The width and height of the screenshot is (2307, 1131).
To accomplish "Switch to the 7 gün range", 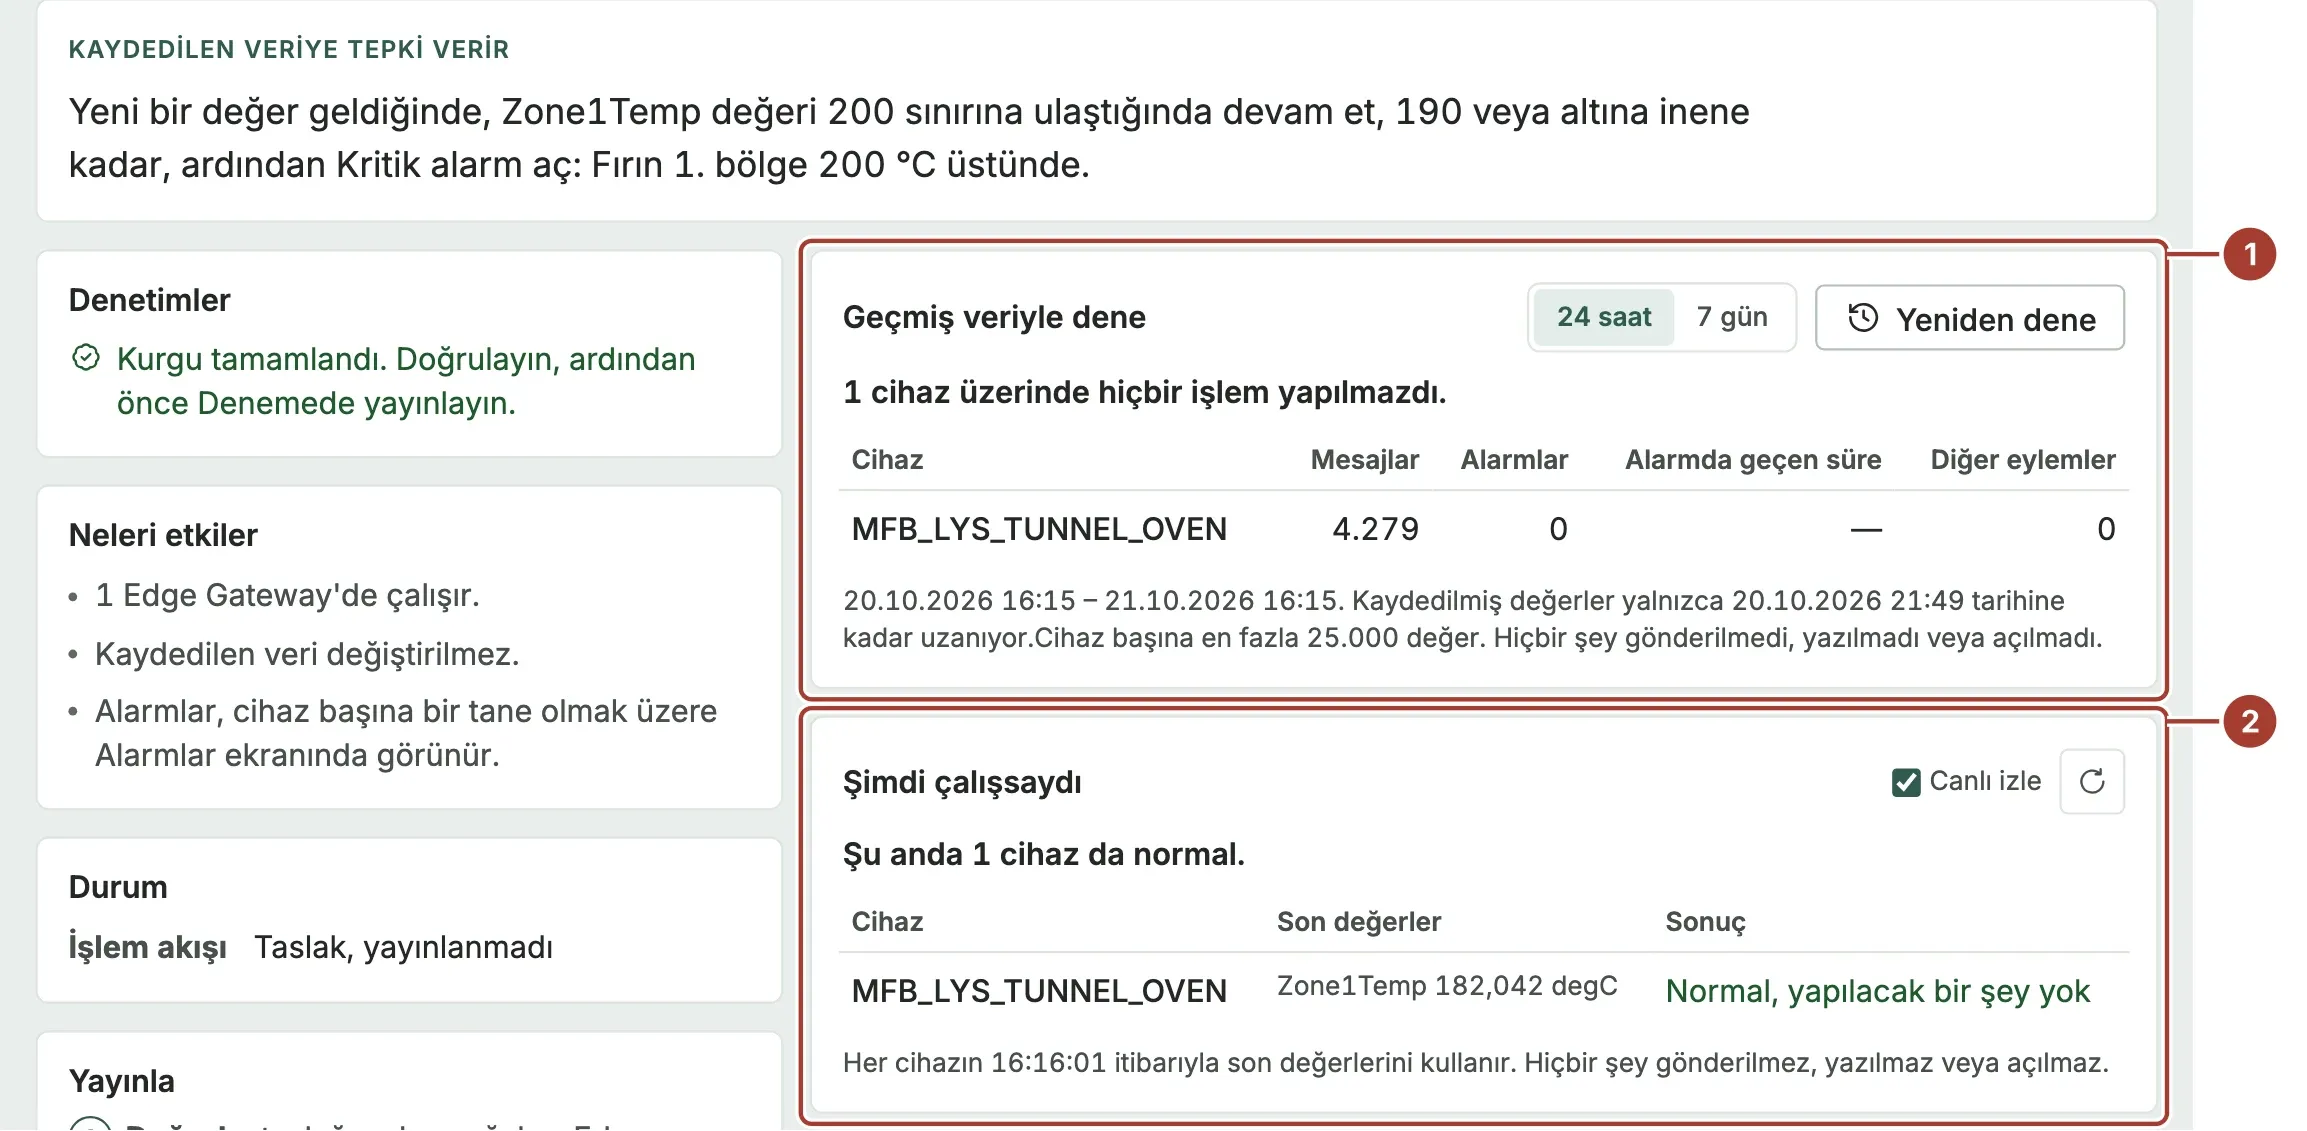I will [x=1732, y=317].
